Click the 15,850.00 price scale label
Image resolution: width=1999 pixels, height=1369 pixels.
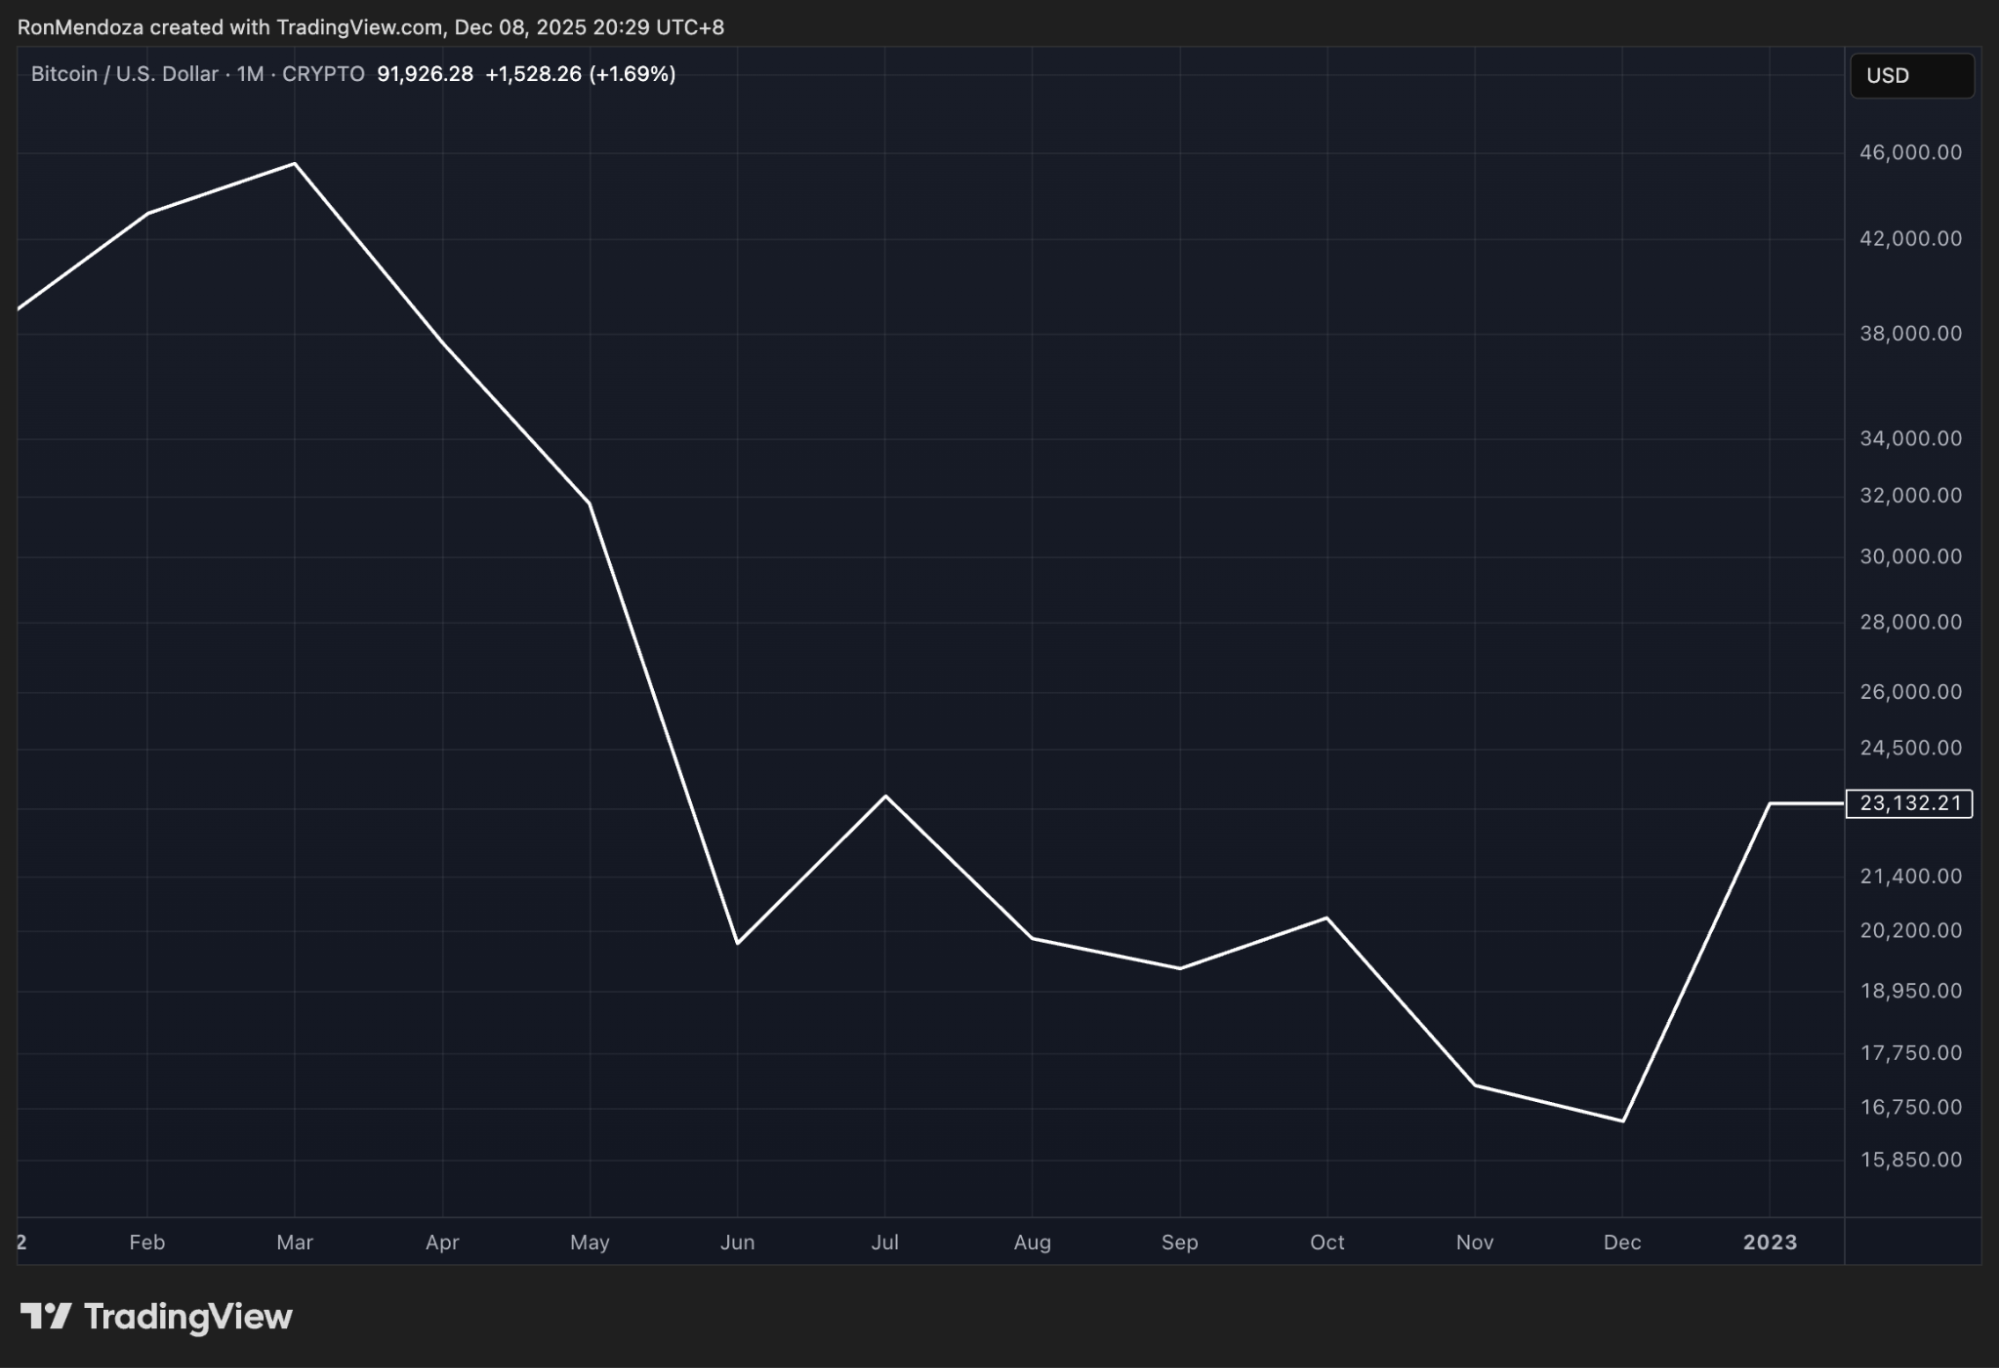click(1910, 1159)
